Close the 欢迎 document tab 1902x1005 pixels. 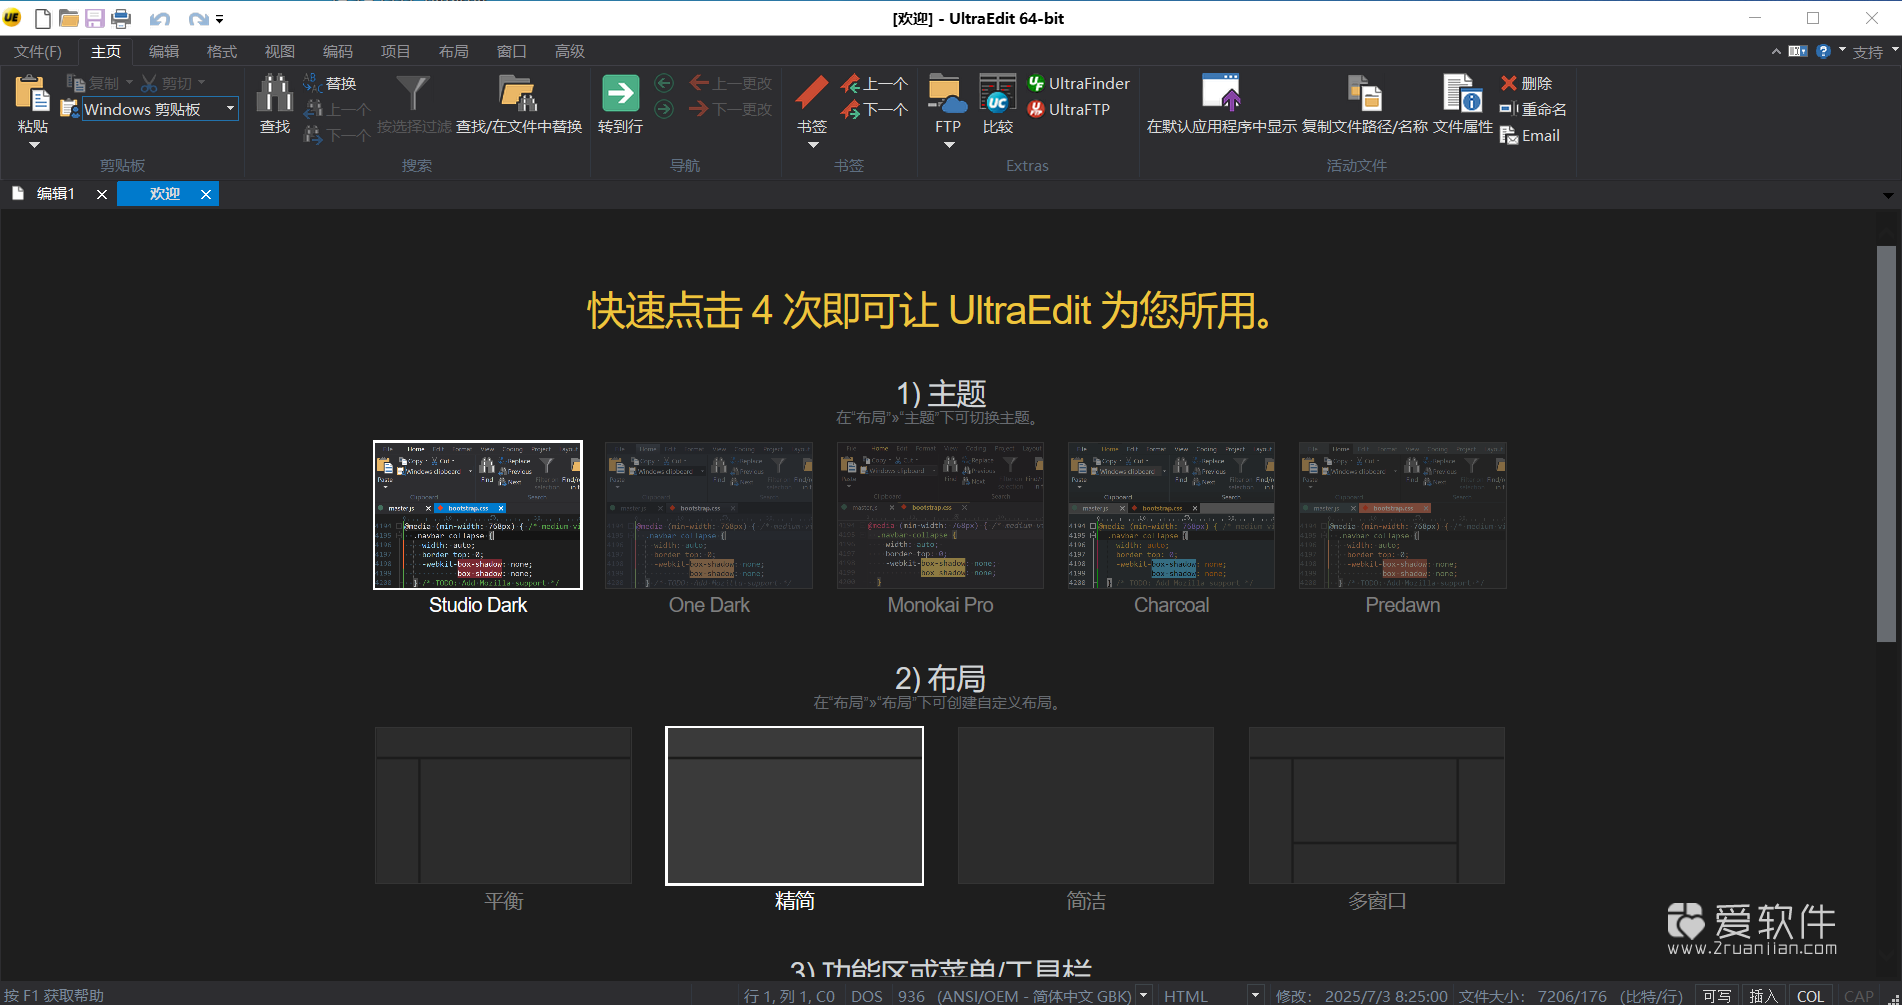click(x=206, y=194)
